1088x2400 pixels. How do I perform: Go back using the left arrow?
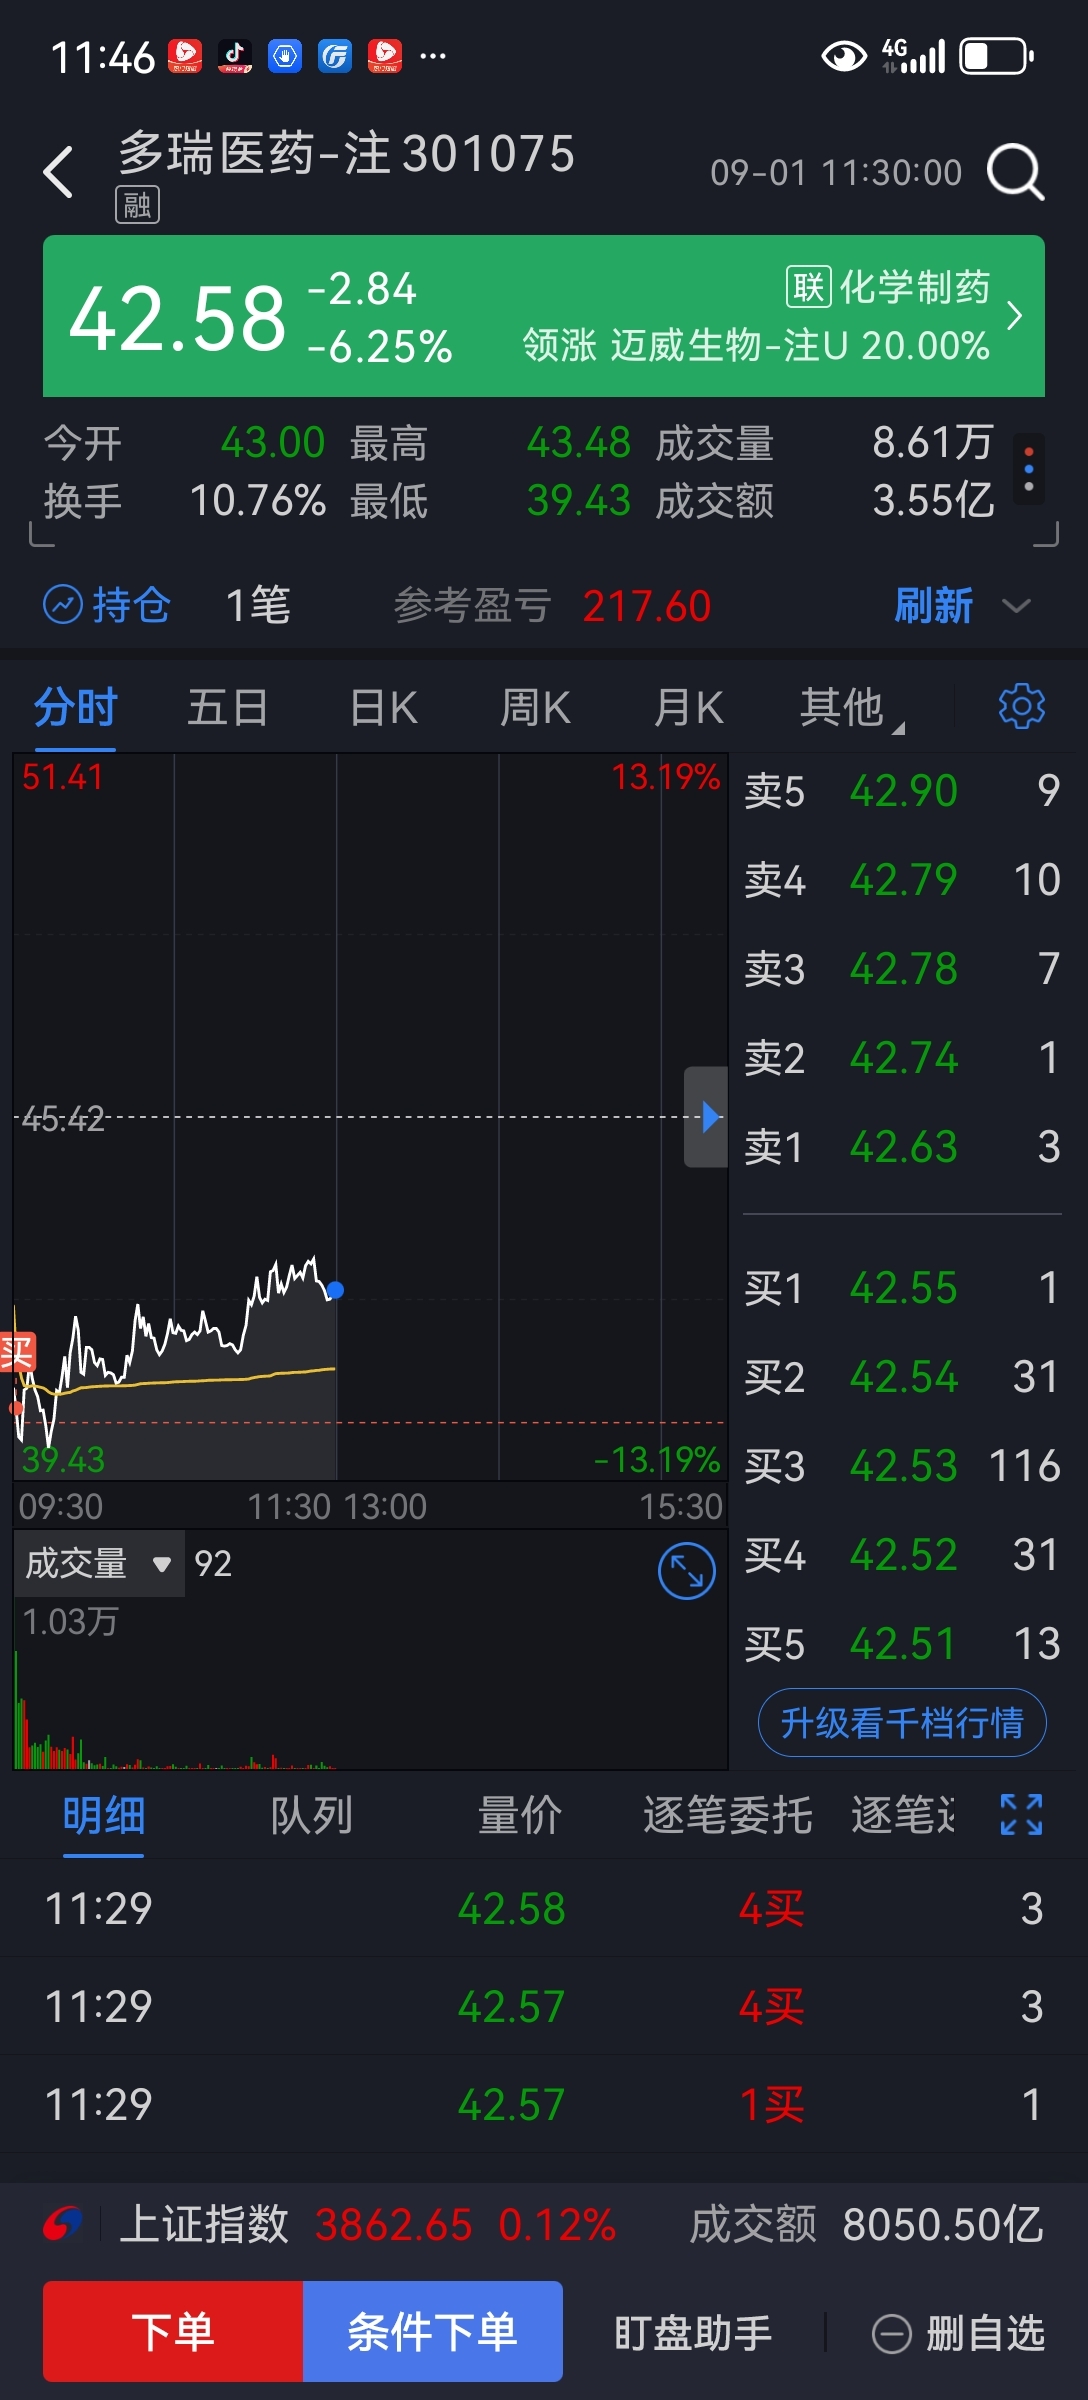tap(59, 172)
